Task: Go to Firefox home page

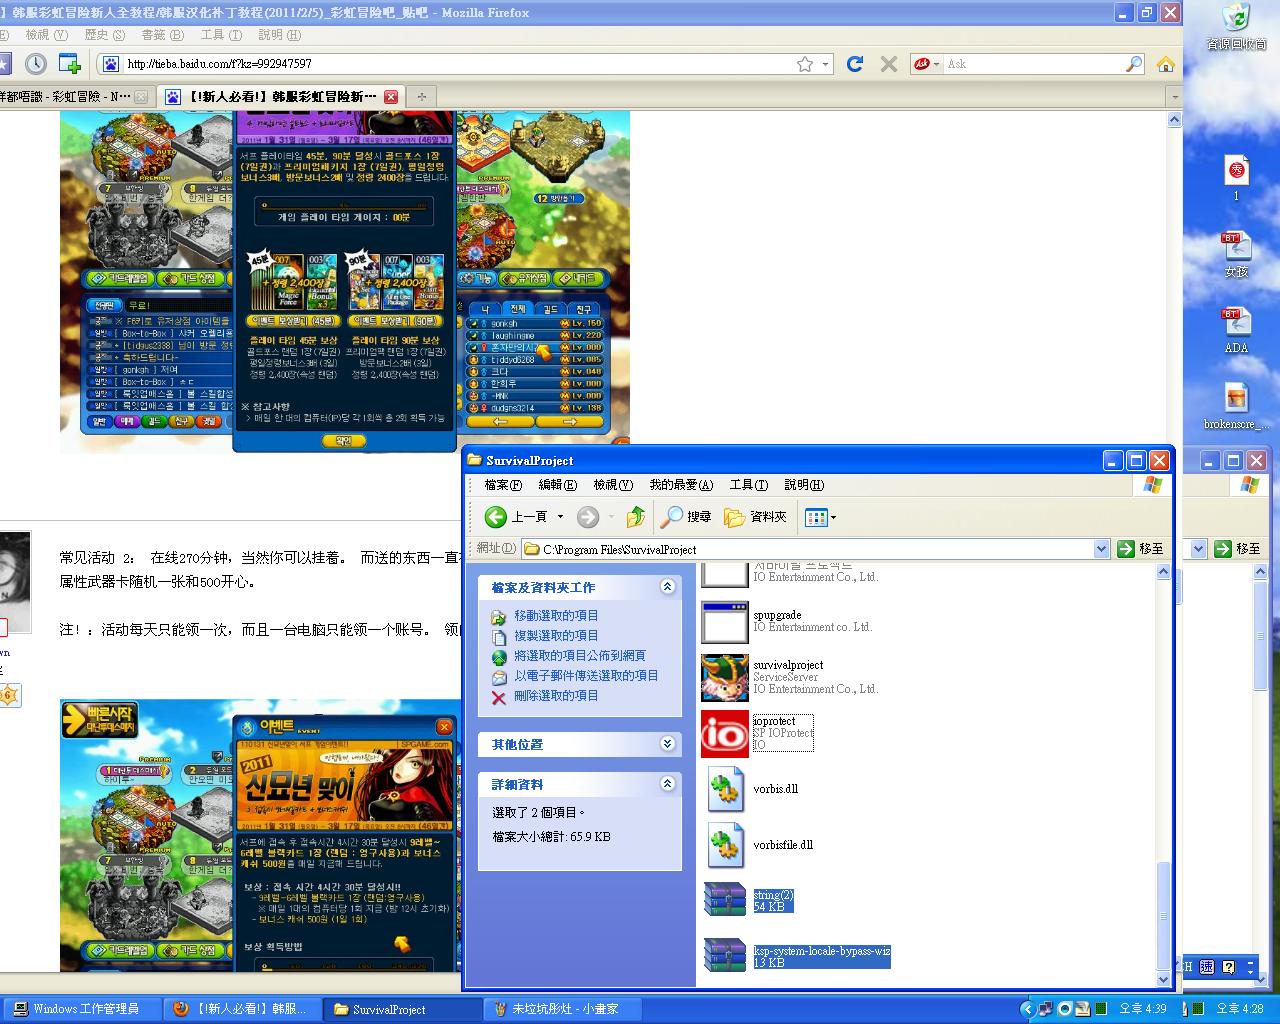Action: 1165,64
